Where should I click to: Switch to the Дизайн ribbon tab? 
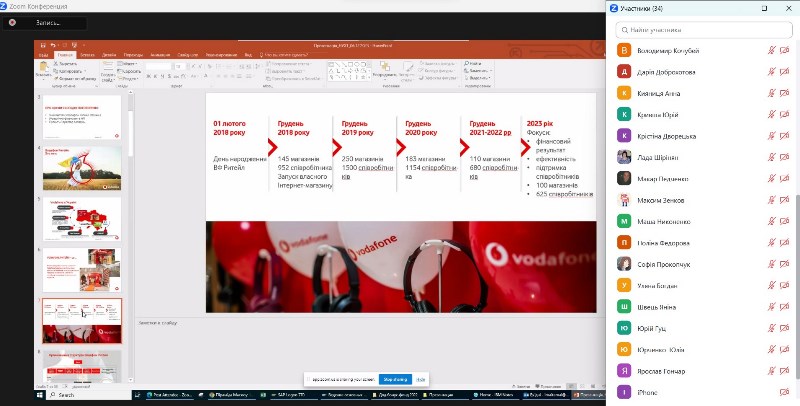click(x=109, y=55)
